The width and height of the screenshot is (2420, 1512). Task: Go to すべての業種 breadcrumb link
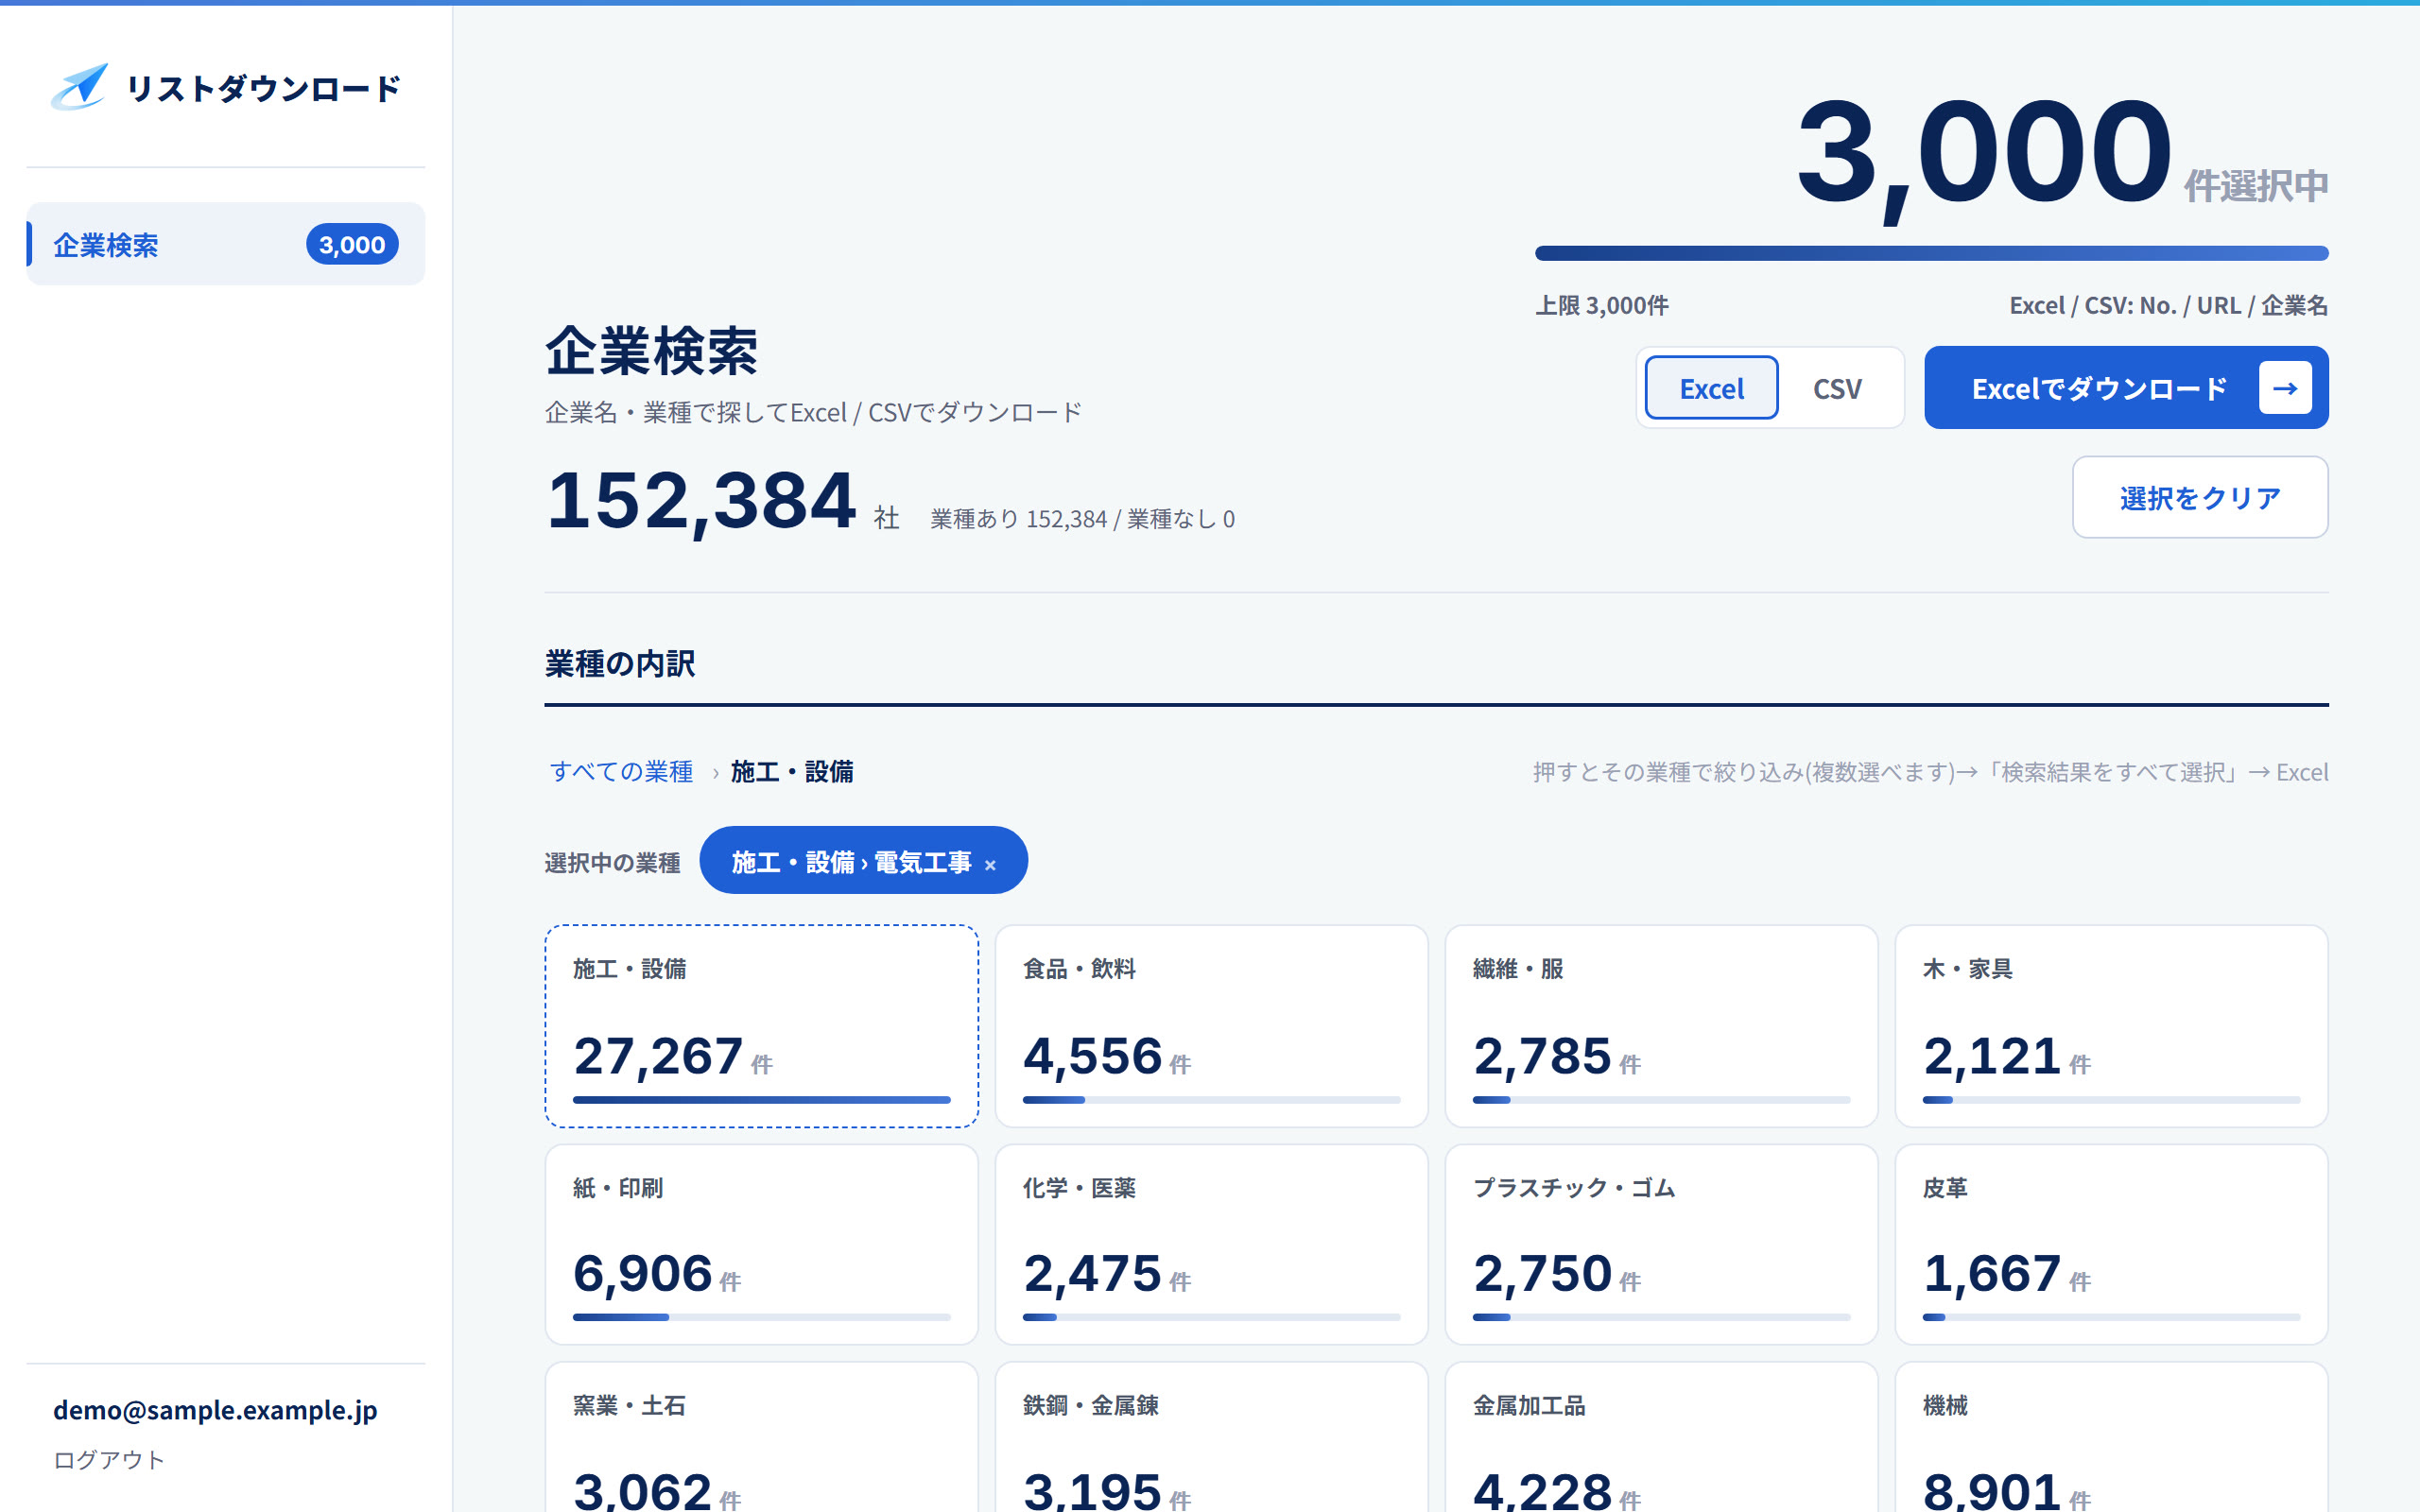[621, 771]
